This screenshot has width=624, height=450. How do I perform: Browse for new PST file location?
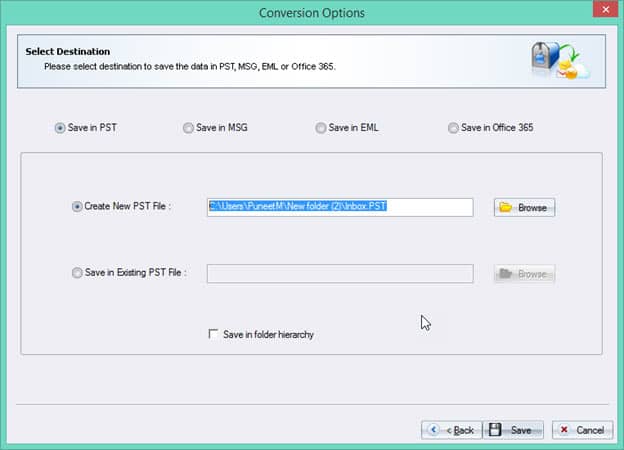coord(524,207)
